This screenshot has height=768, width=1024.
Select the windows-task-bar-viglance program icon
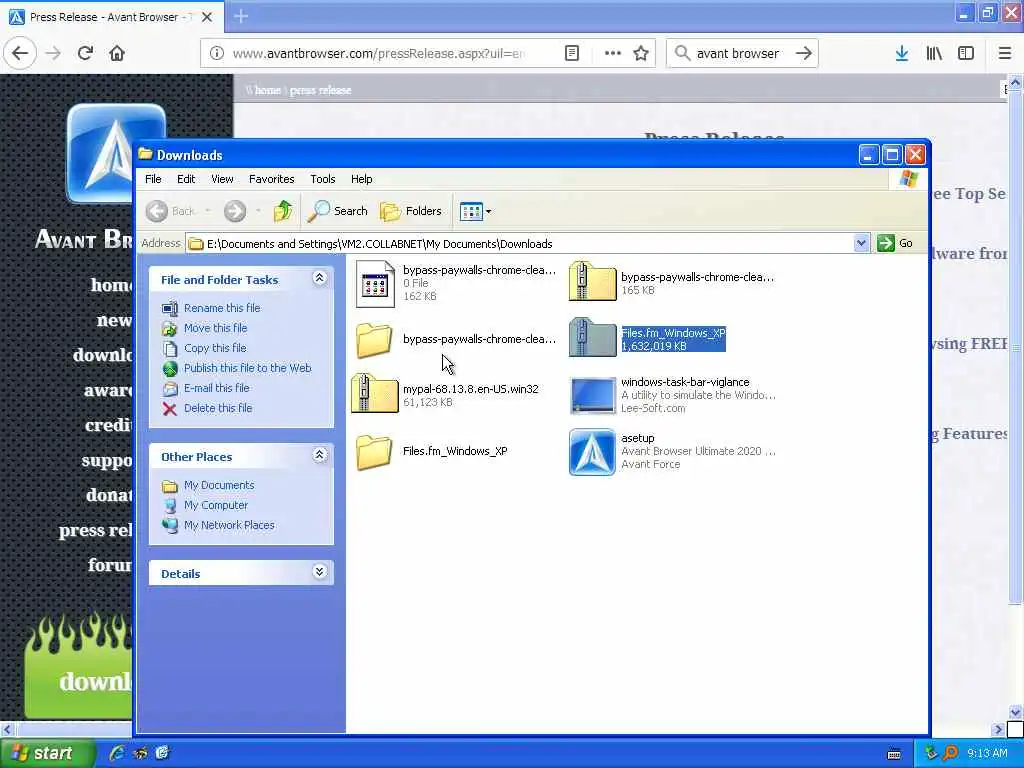pos(592,396)
